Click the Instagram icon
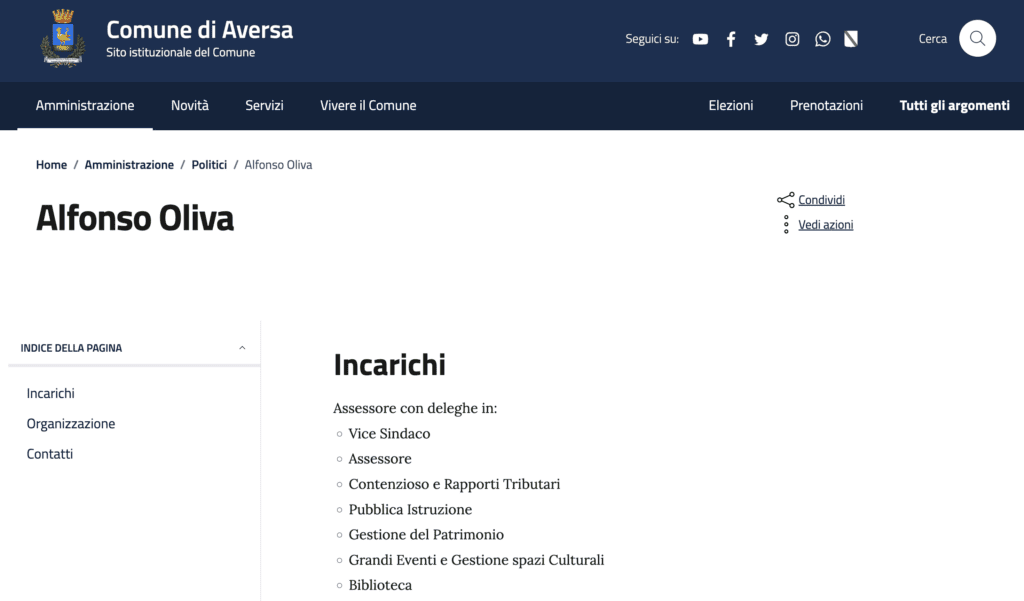 (x=792, y=39)
